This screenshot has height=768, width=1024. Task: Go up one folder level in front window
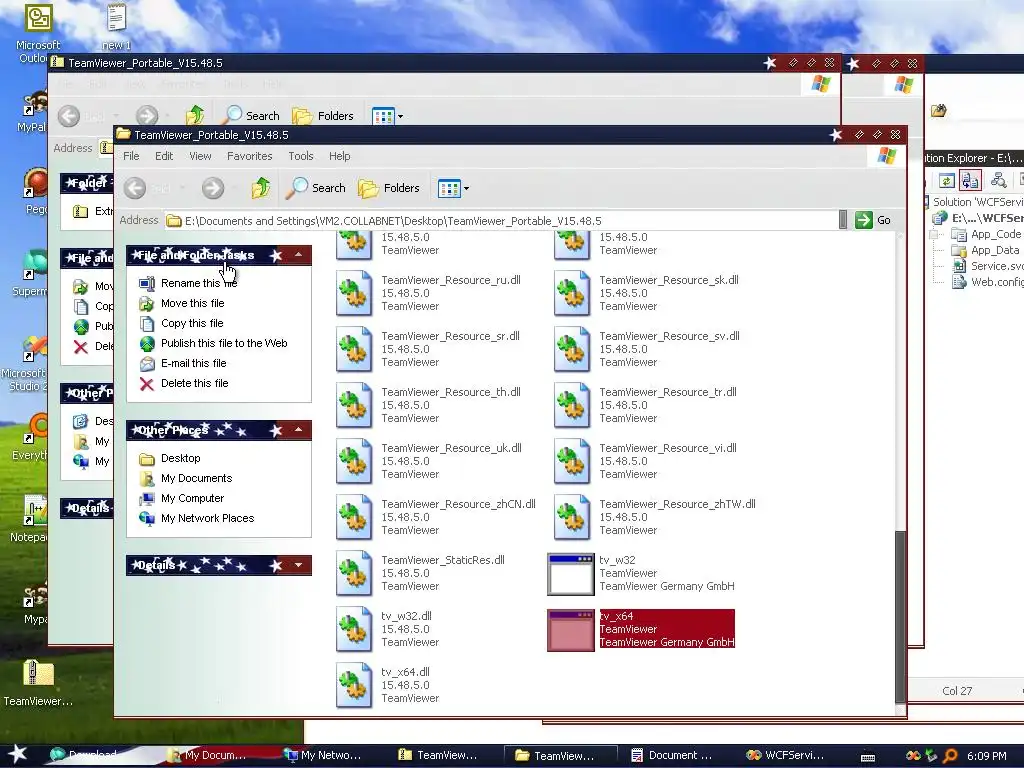[261, 188]
